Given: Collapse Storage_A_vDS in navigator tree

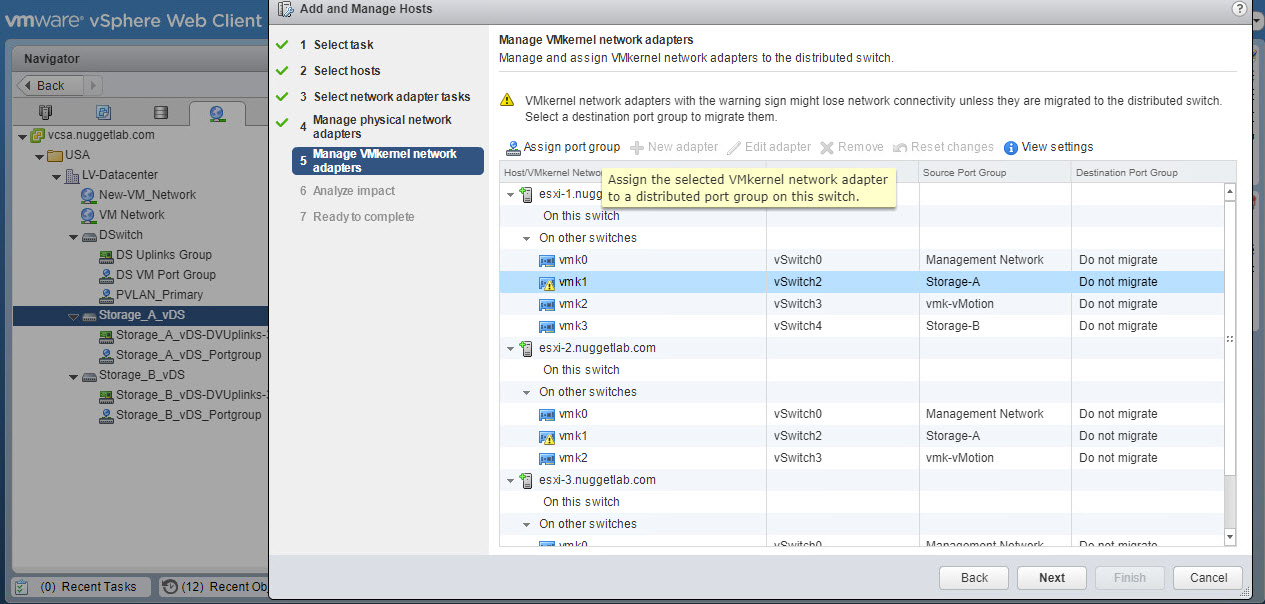Looking at the screenshot, I should [x=73, y=315].
